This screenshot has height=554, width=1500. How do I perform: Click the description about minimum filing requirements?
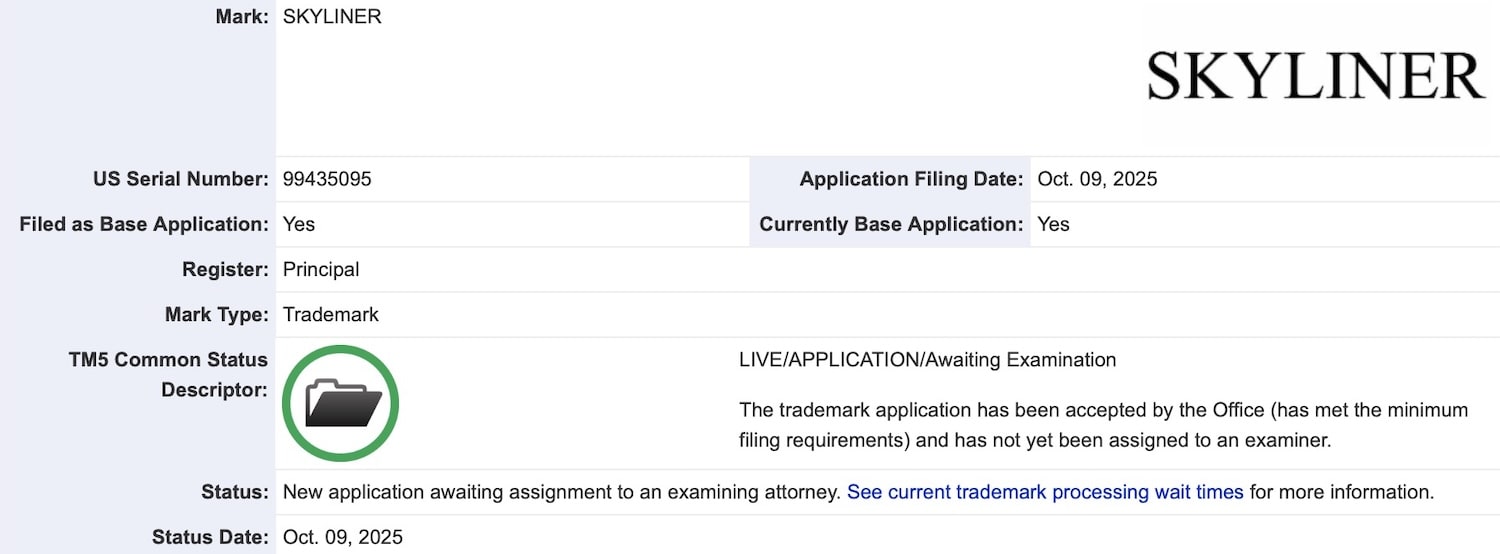(1103, 425)
